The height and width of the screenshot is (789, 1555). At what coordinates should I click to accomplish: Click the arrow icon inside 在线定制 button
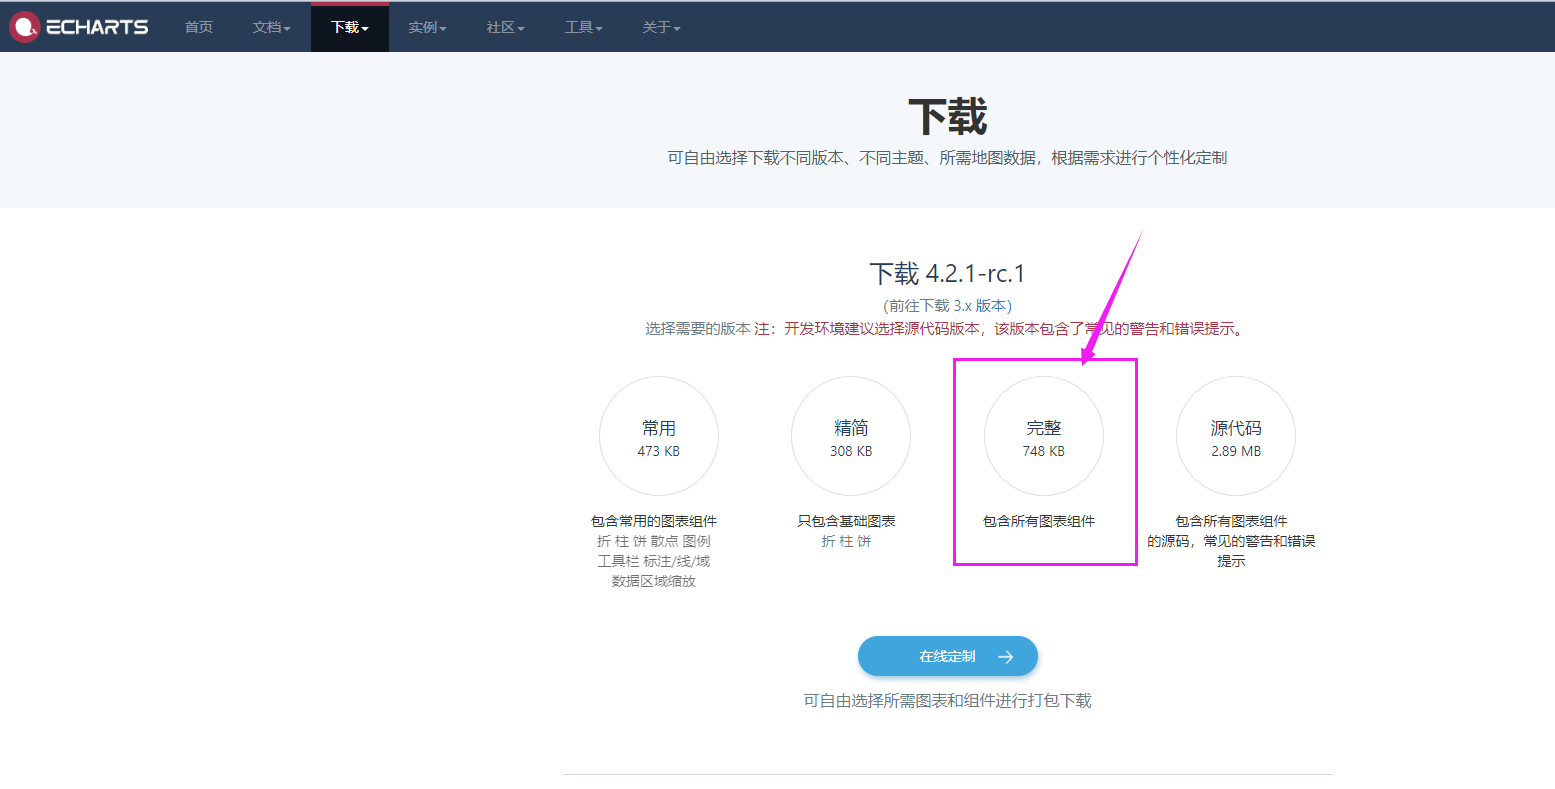tap(1006, 656)
